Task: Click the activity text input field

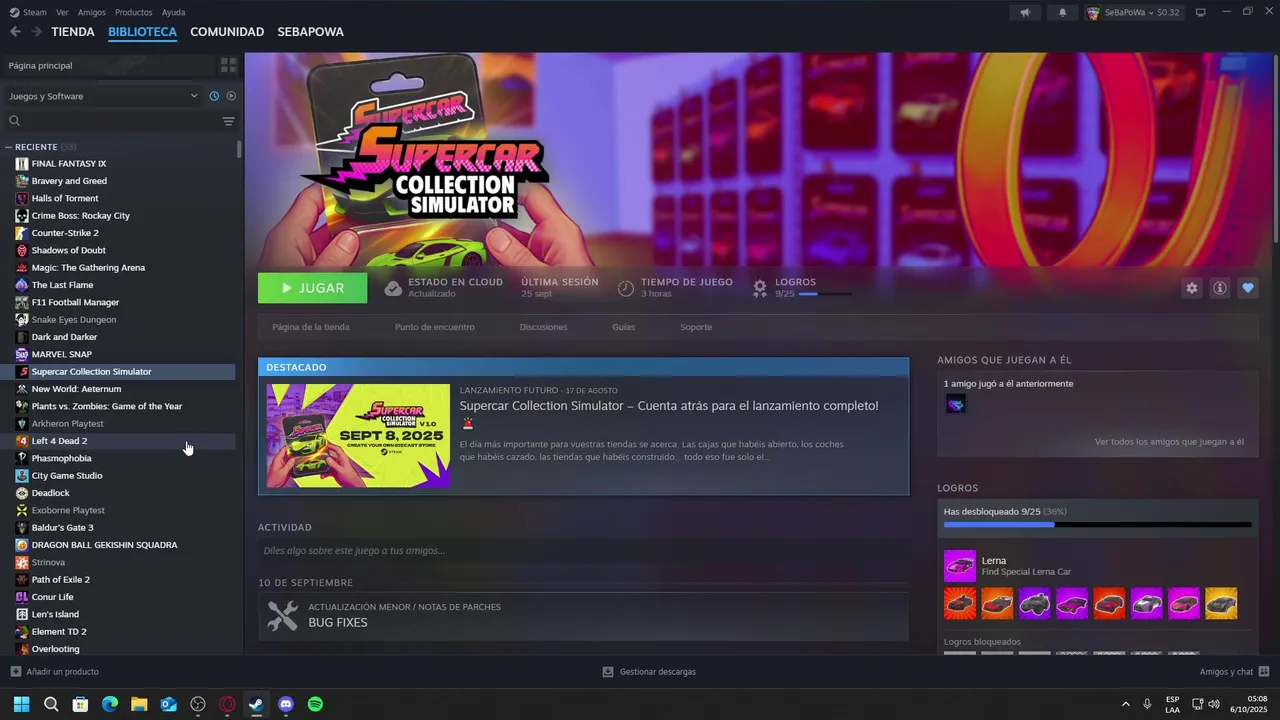Action: [584, 551]
